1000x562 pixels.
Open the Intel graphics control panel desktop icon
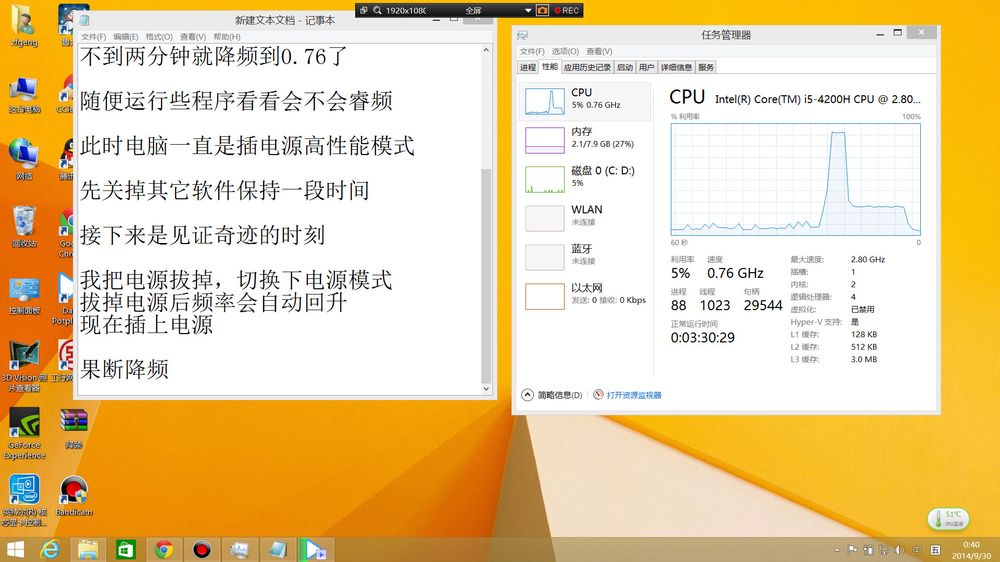point(24,500)
